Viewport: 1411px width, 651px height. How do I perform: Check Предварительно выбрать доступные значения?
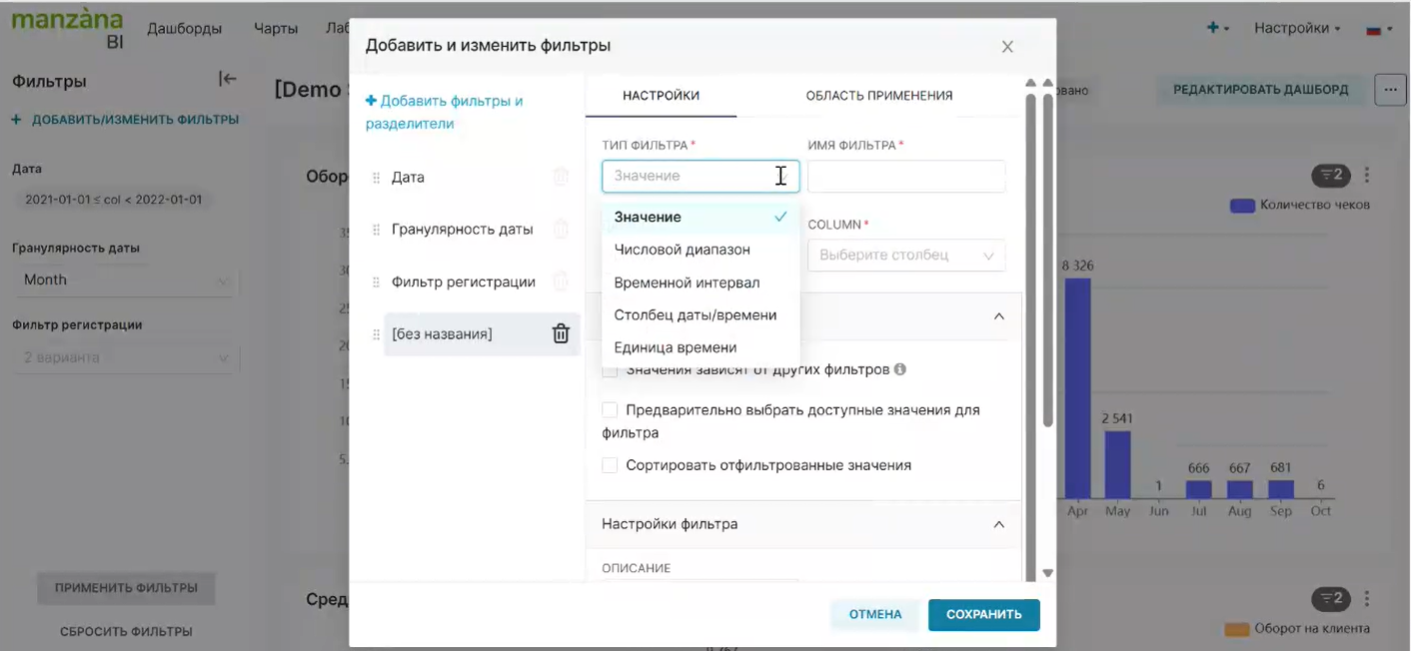(x=610, y=410)
